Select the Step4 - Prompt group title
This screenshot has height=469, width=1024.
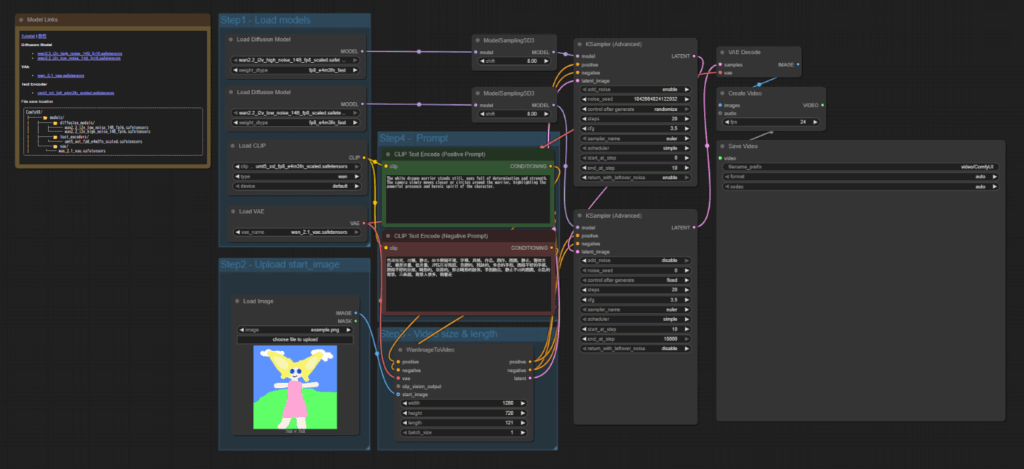414,138
